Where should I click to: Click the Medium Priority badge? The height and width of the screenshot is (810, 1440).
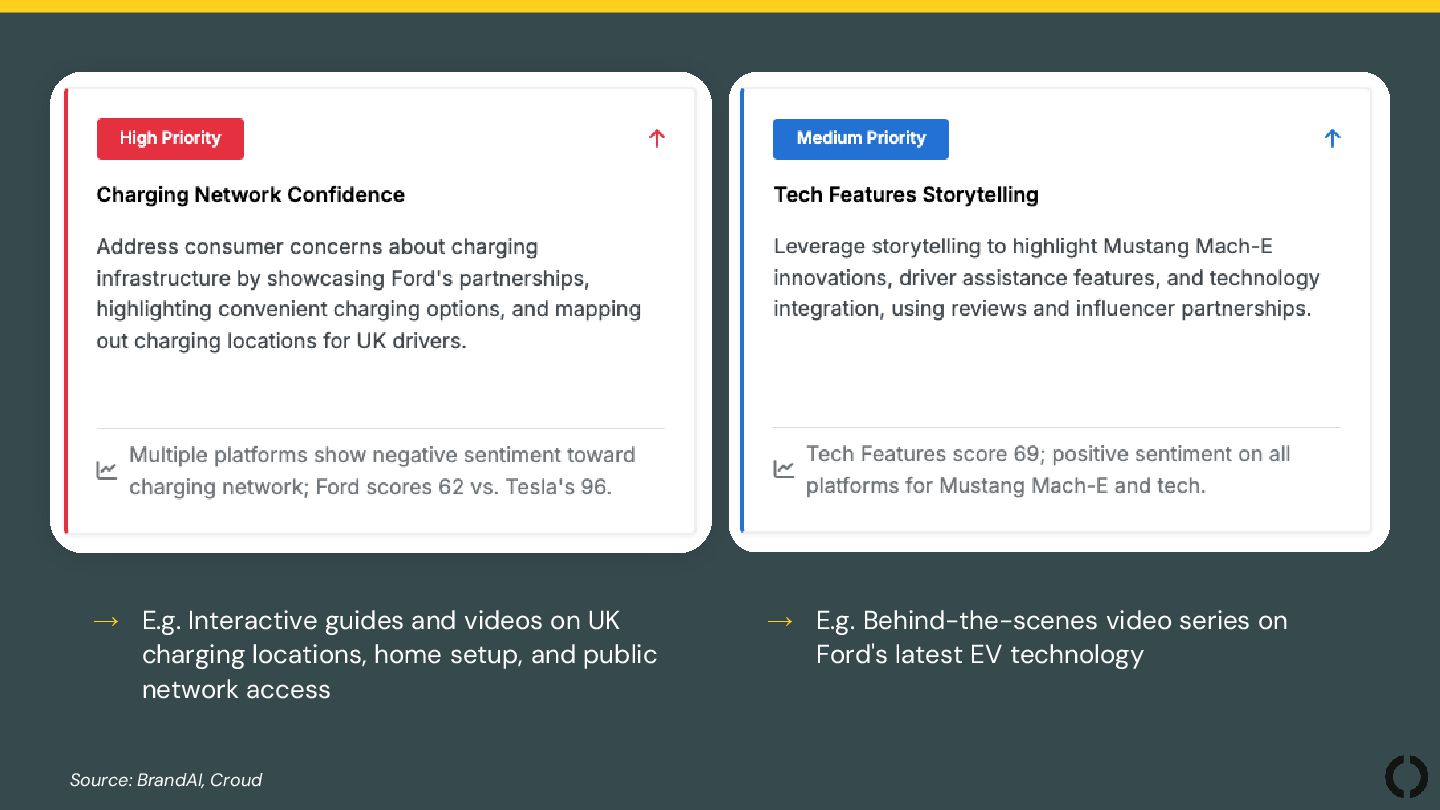(x=861, y=139)
